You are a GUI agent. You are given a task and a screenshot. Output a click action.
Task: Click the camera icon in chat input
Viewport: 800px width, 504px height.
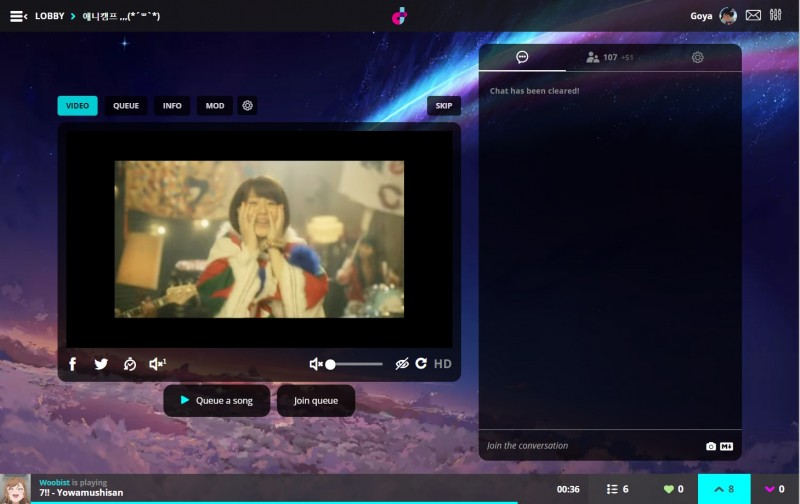711,446
